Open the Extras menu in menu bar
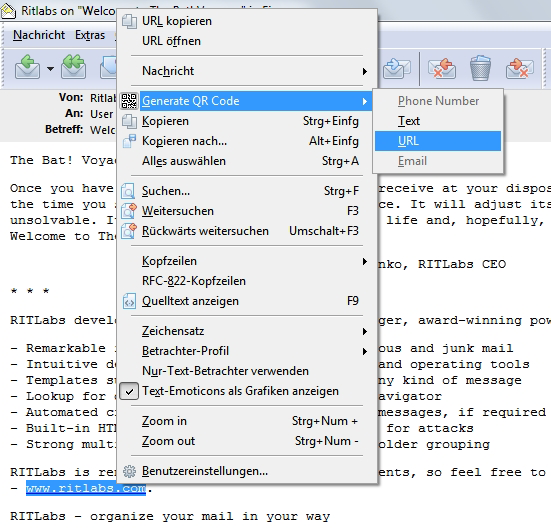 (90, 35)
